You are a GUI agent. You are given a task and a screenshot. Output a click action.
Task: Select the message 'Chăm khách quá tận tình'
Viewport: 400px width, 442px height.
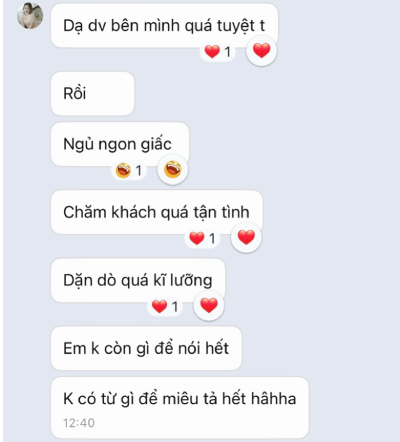(157, 212)
